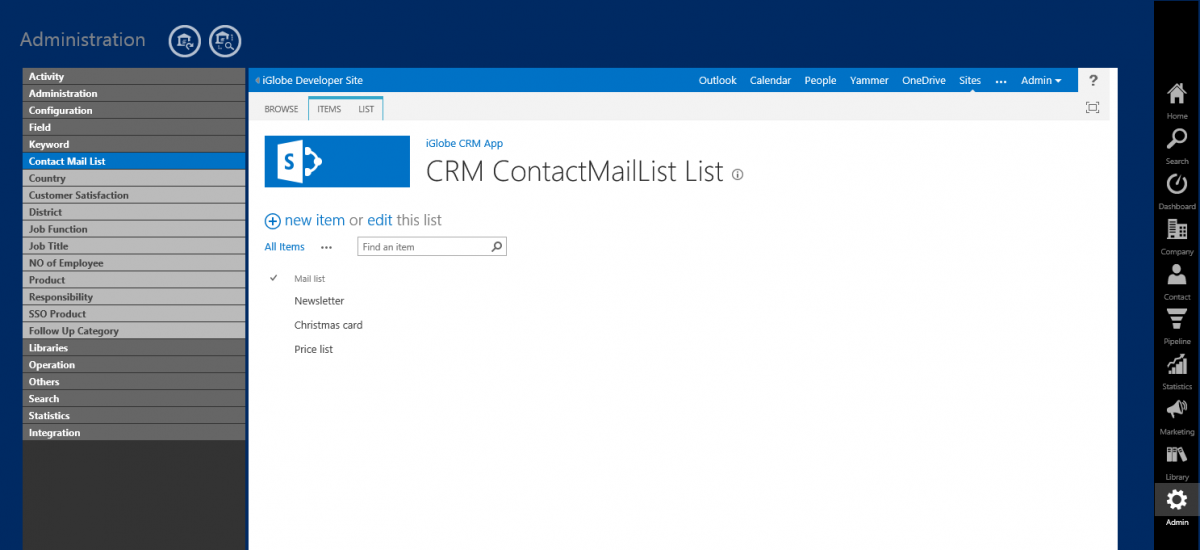
Task: Open Outlook from the top navigation
Action: [x=717, y=80]
